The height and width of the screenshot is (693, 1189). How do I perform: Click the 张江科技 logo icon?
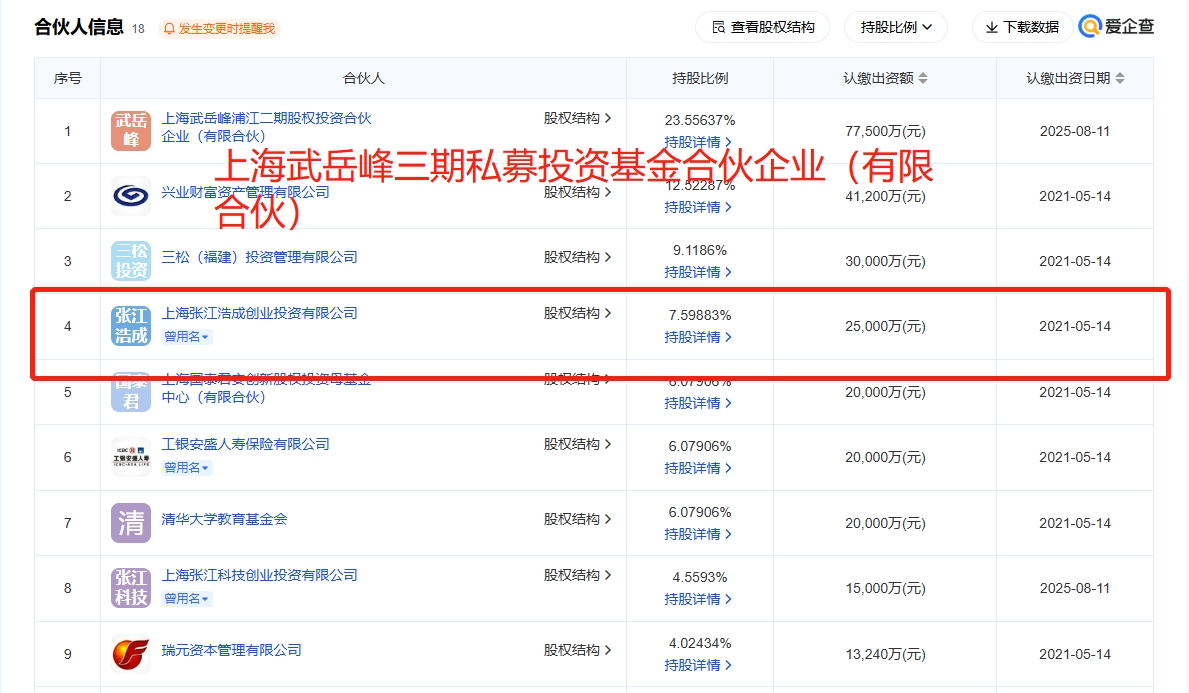[130, 588]
